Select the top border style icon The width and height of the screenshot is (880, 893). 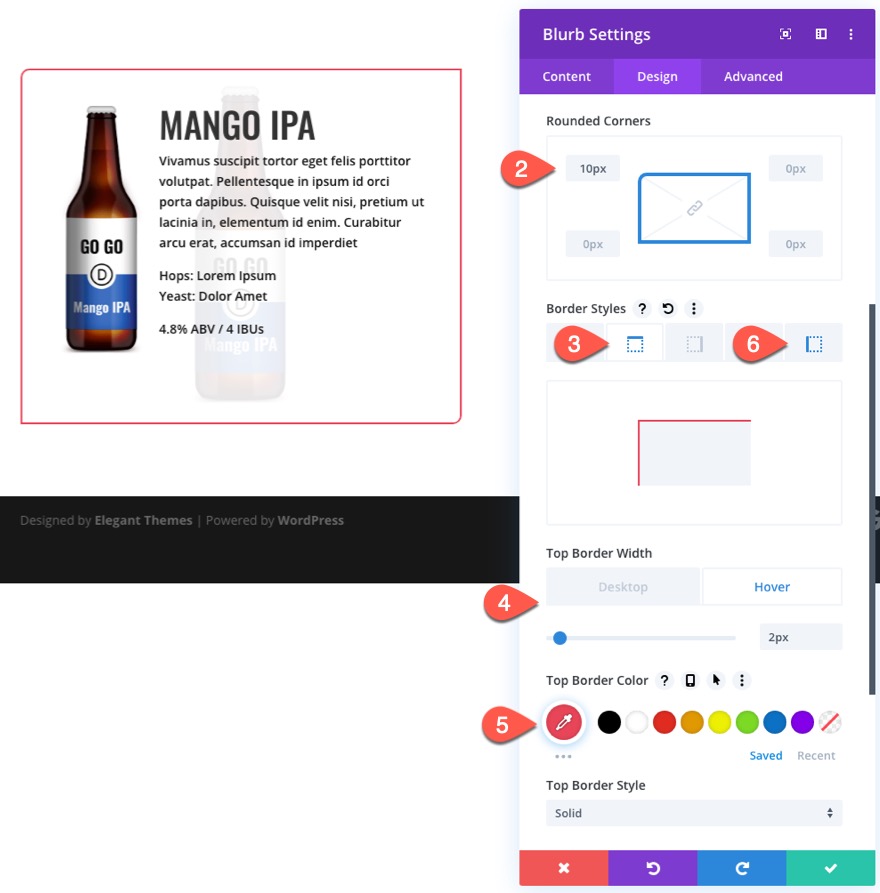635,343
